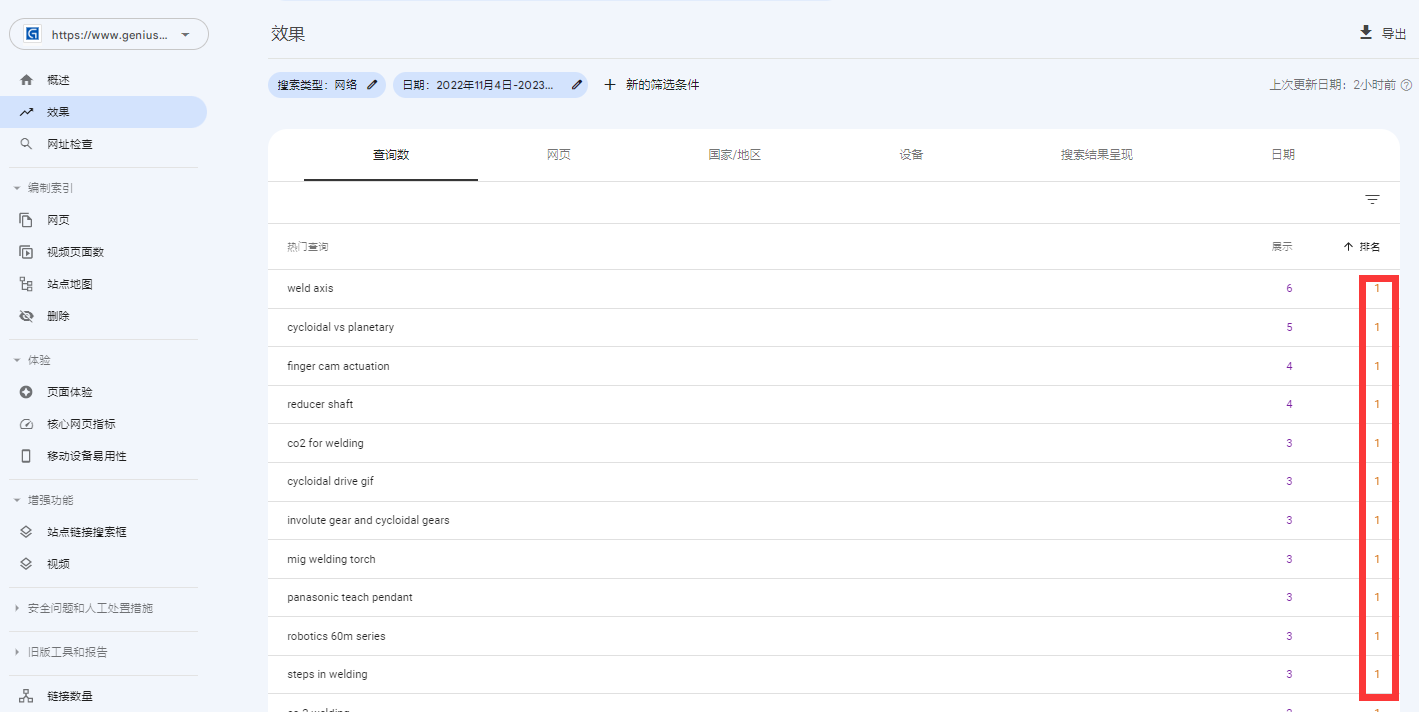The image size is (1419, 712).
Task: Edit the search type filter pencil
Action: pyautogui.click(x=372, y=85)
